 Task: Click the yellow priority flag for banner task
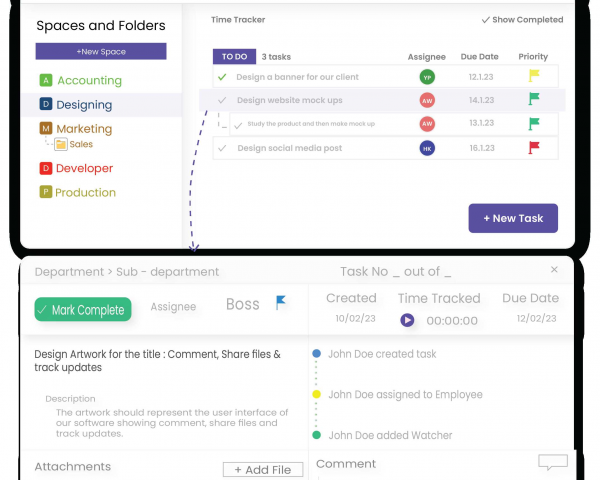coord(533,76)
